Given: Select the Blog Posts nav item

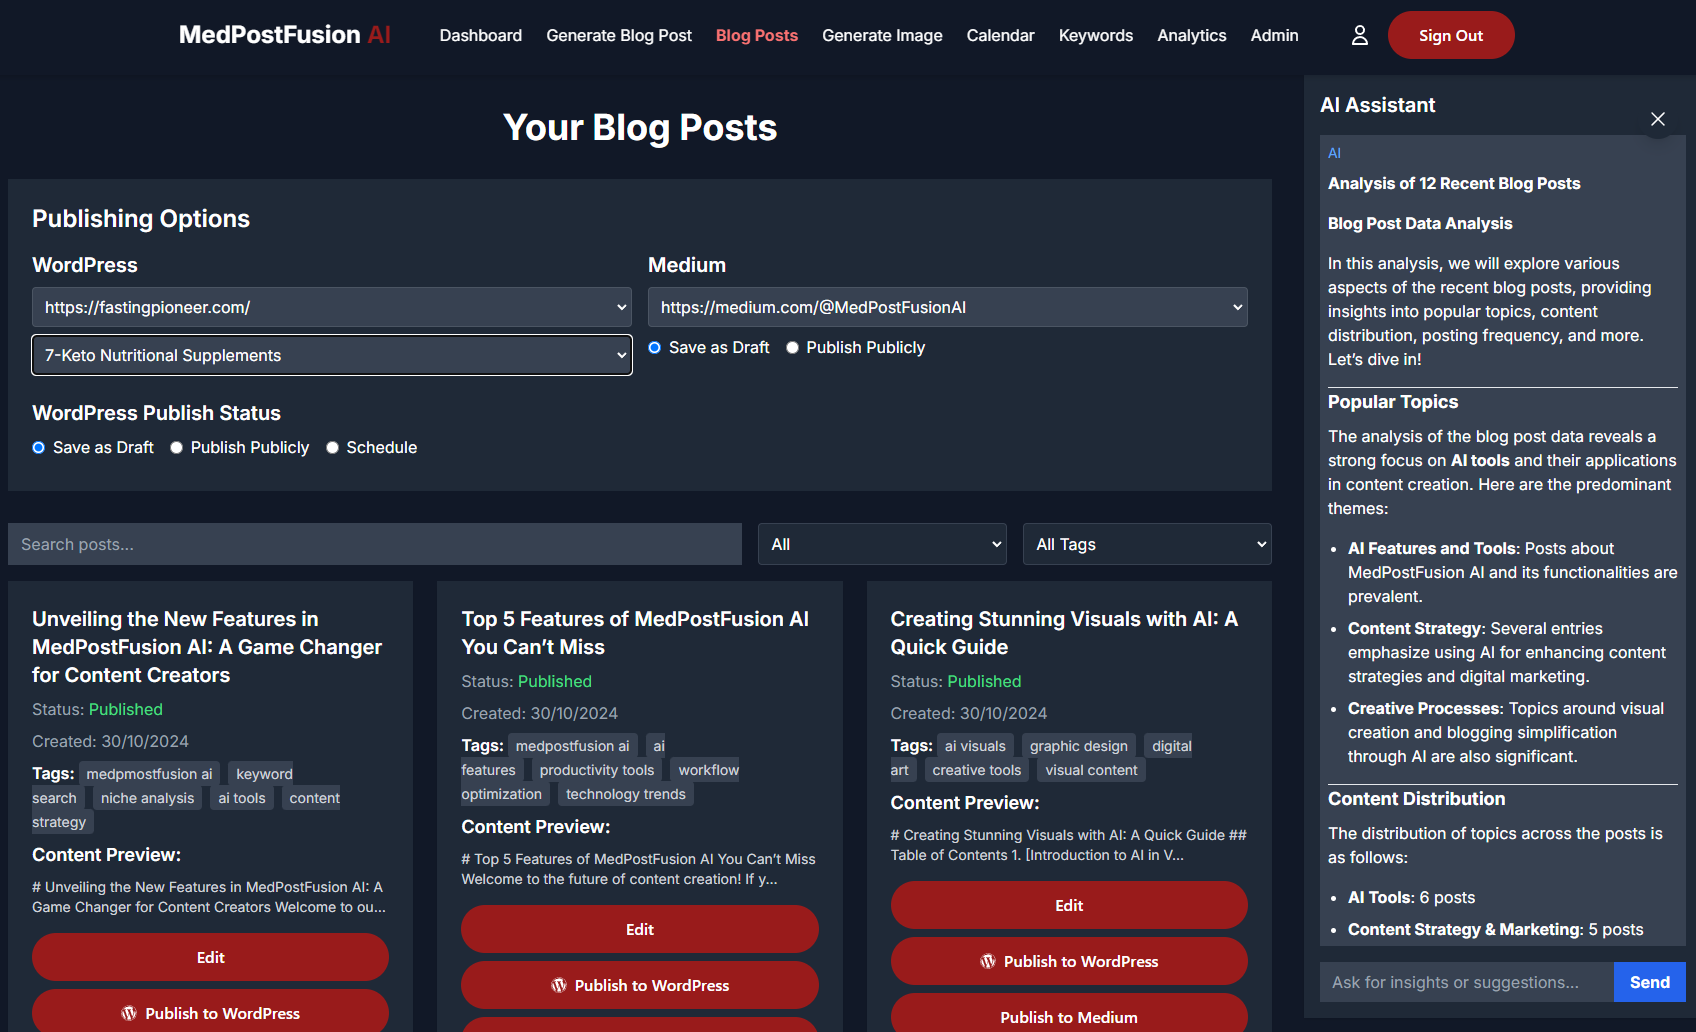Looking at the screenshot, I should pyautogui.click(x=757, y=35).
